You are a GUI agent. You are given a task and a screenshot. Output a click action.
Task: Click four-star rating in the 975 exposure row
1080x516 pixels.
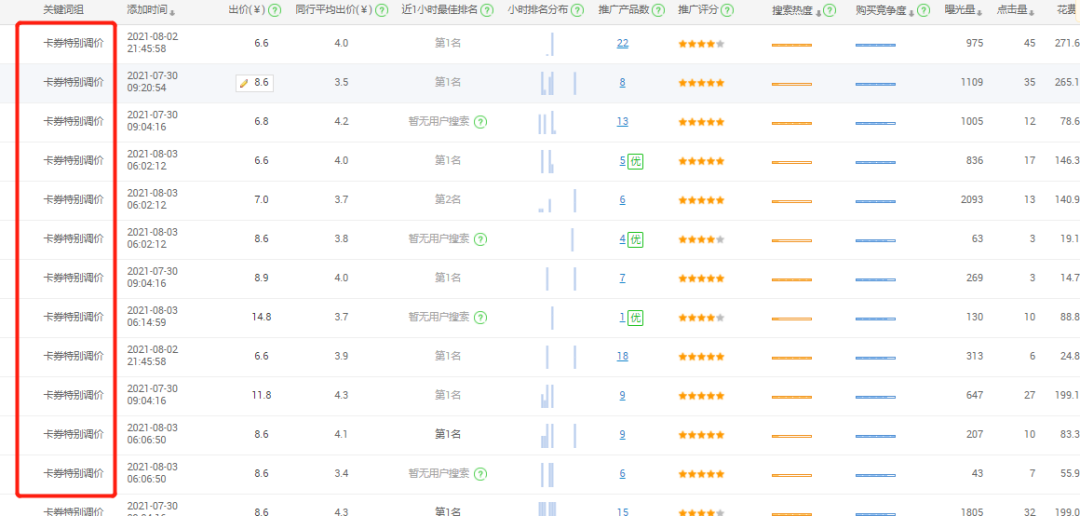pyautogui.click(x=701, y=43)
